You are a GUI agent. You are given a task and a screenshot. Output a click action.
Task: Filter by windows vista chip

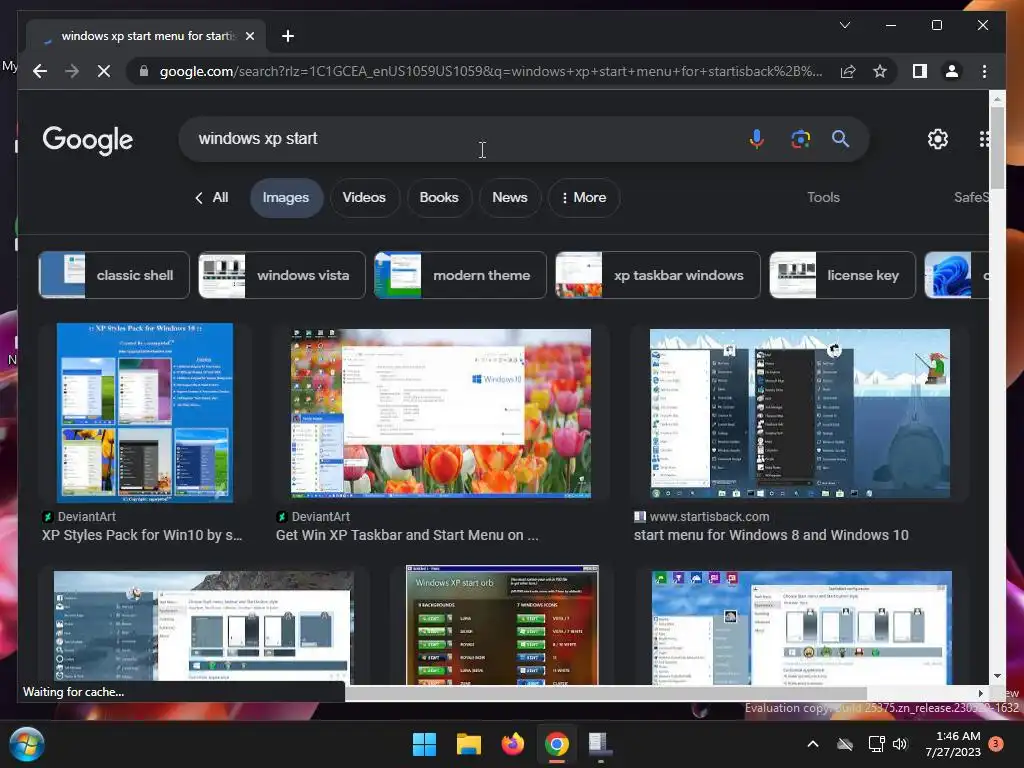pyautogui.click(x=282, y=275)
